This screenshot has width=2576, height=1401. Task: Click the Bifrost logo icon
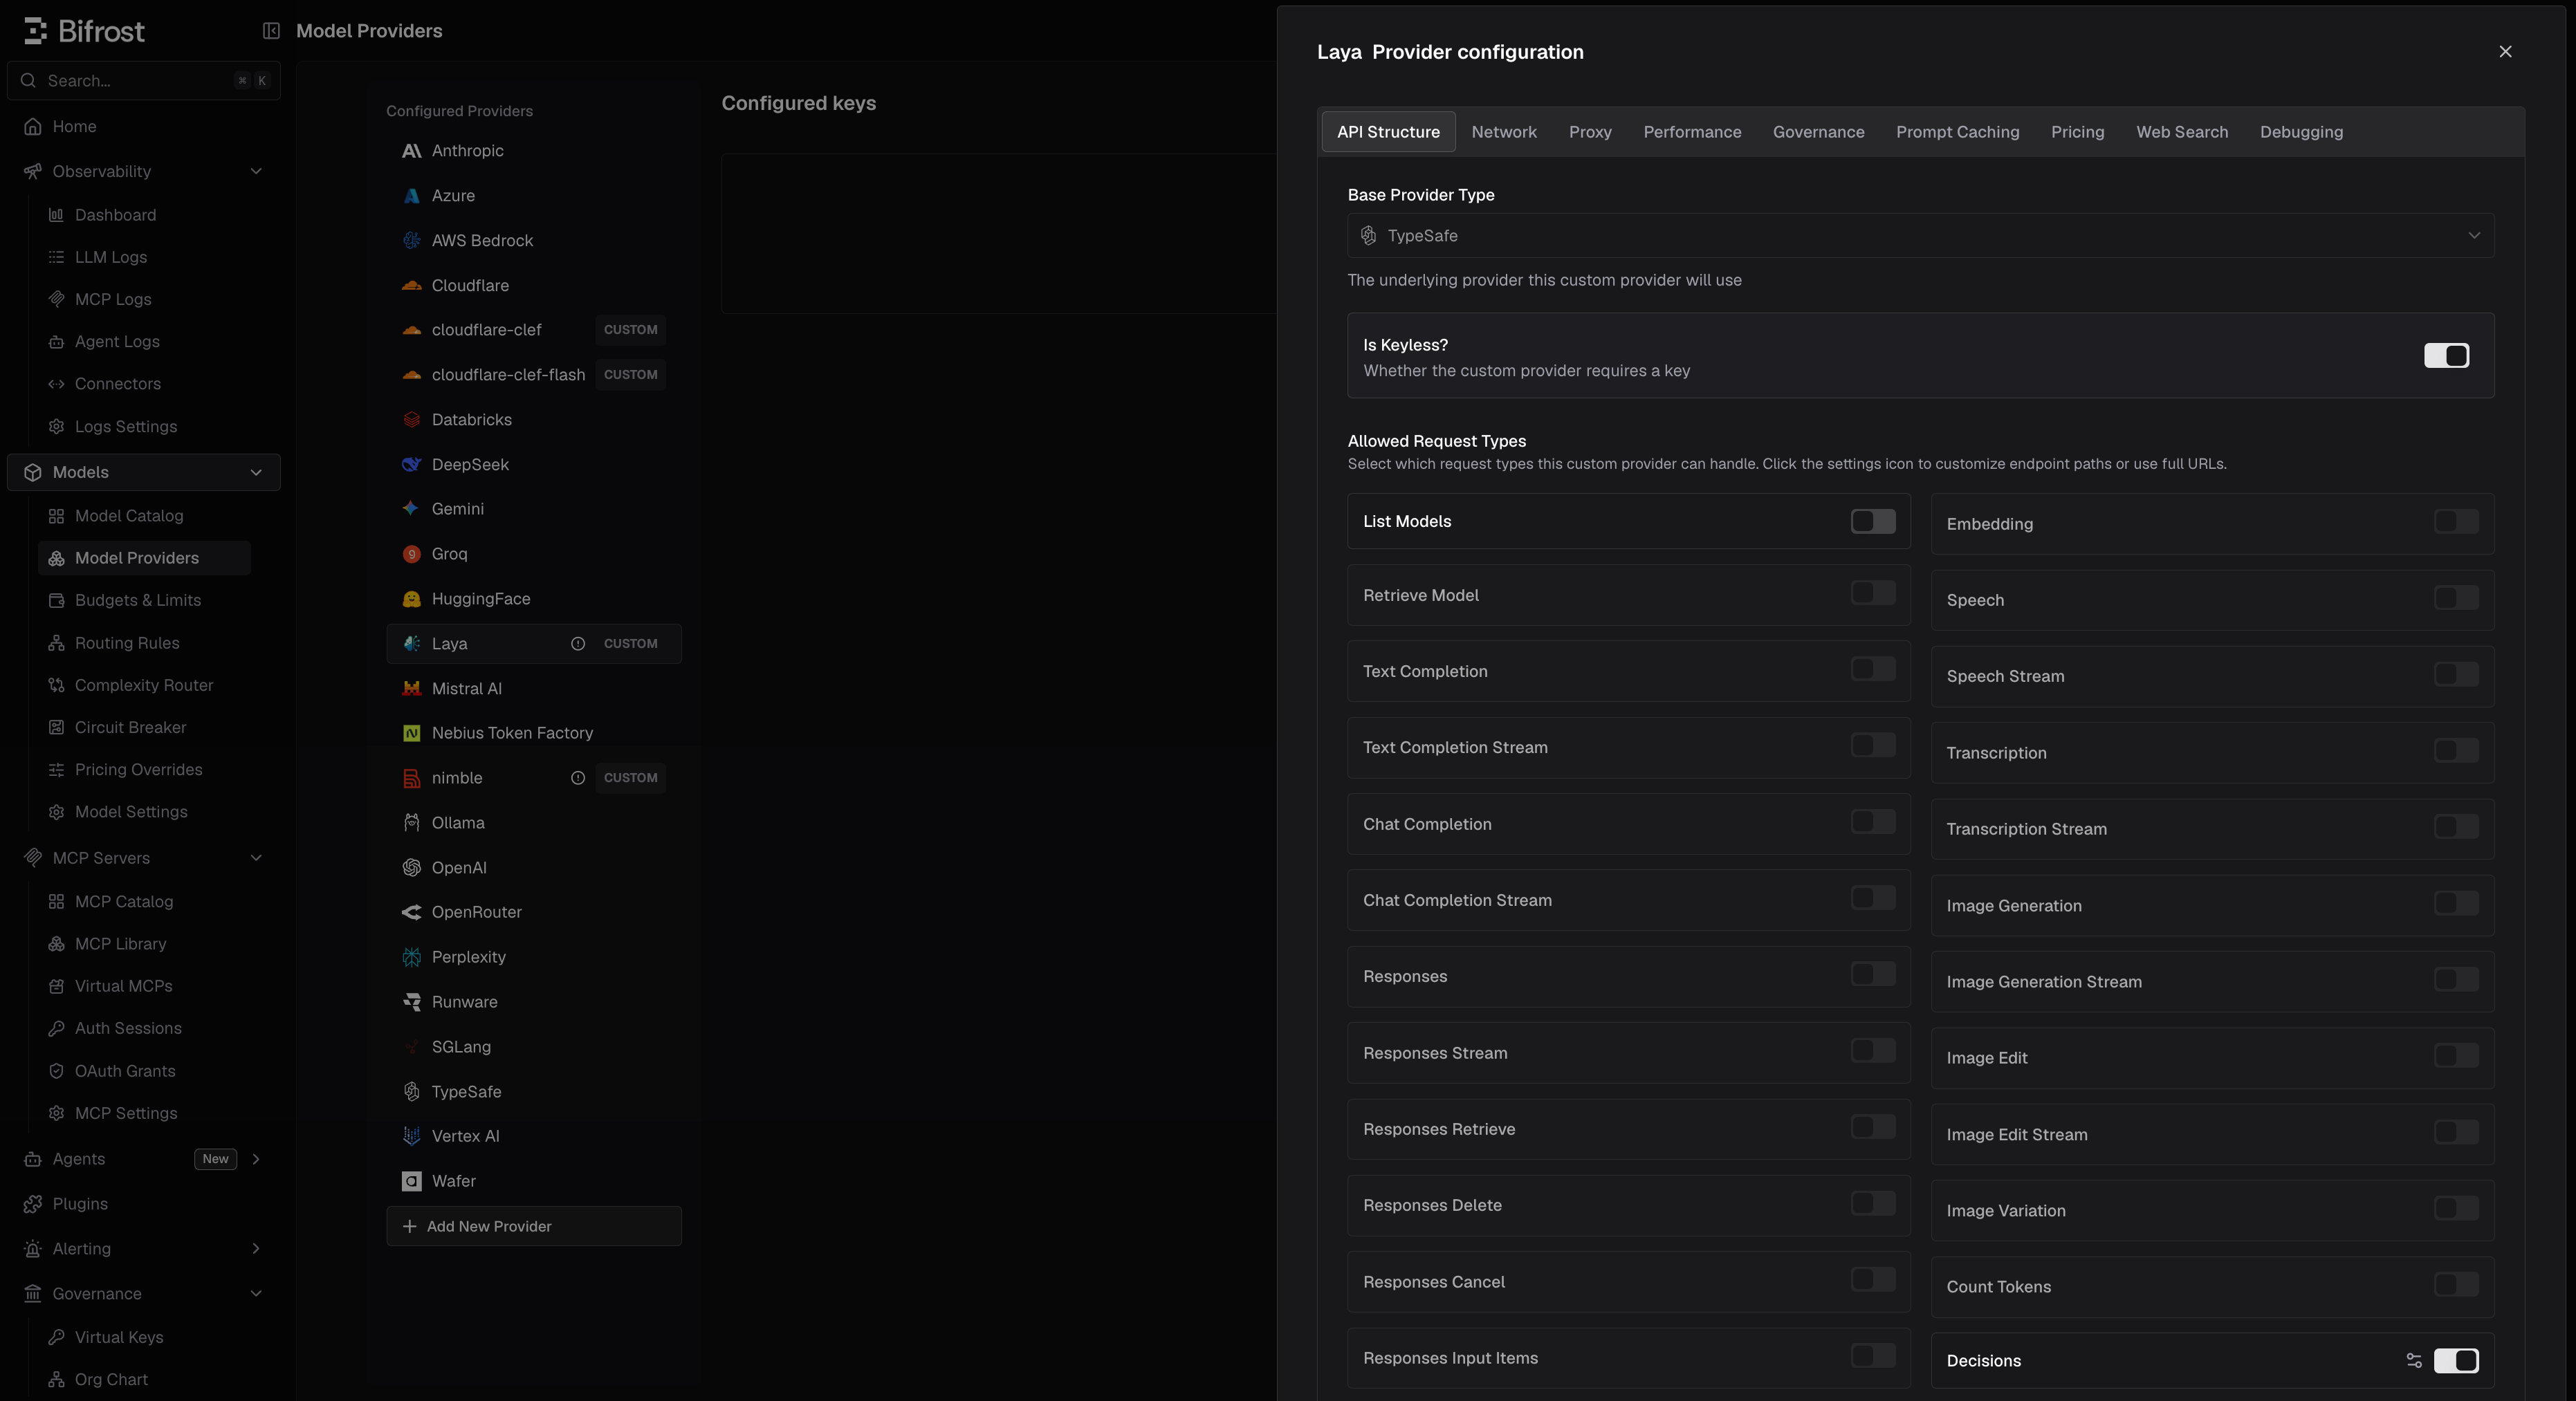(x=35, y=31)
